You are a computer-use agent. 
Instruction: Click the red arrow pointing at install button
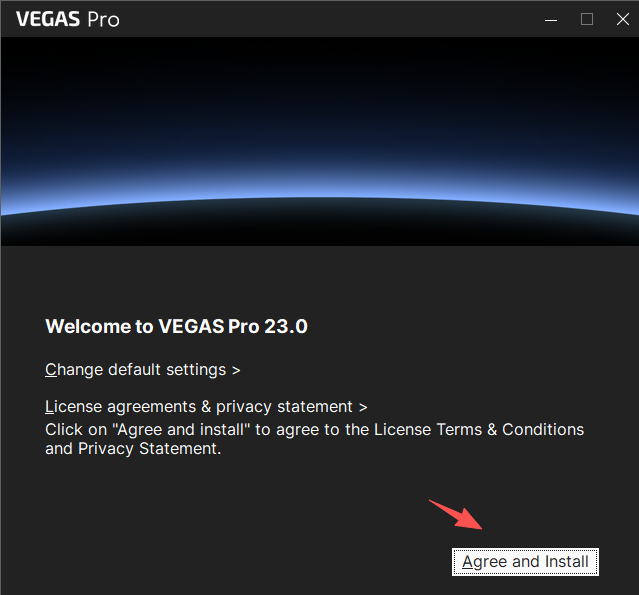(457, 513)
